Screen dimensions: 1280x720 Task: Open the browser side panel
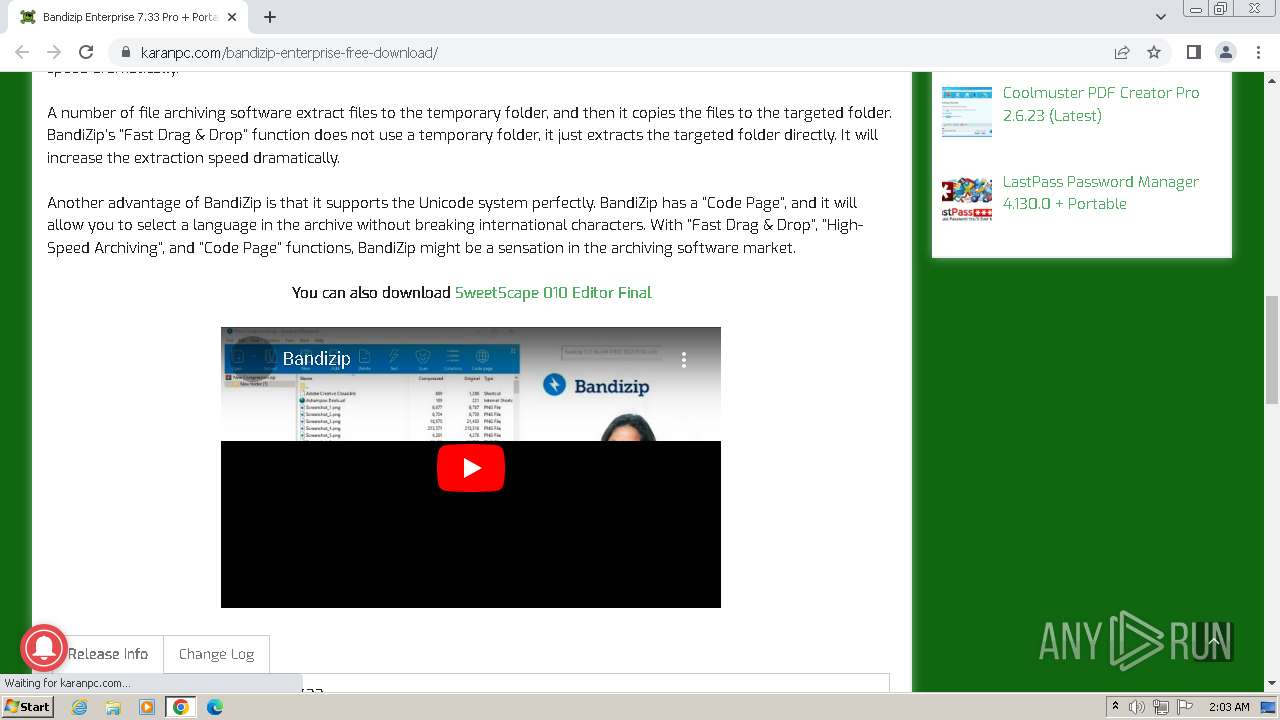pyautogui.click(x=1193, y=52)
